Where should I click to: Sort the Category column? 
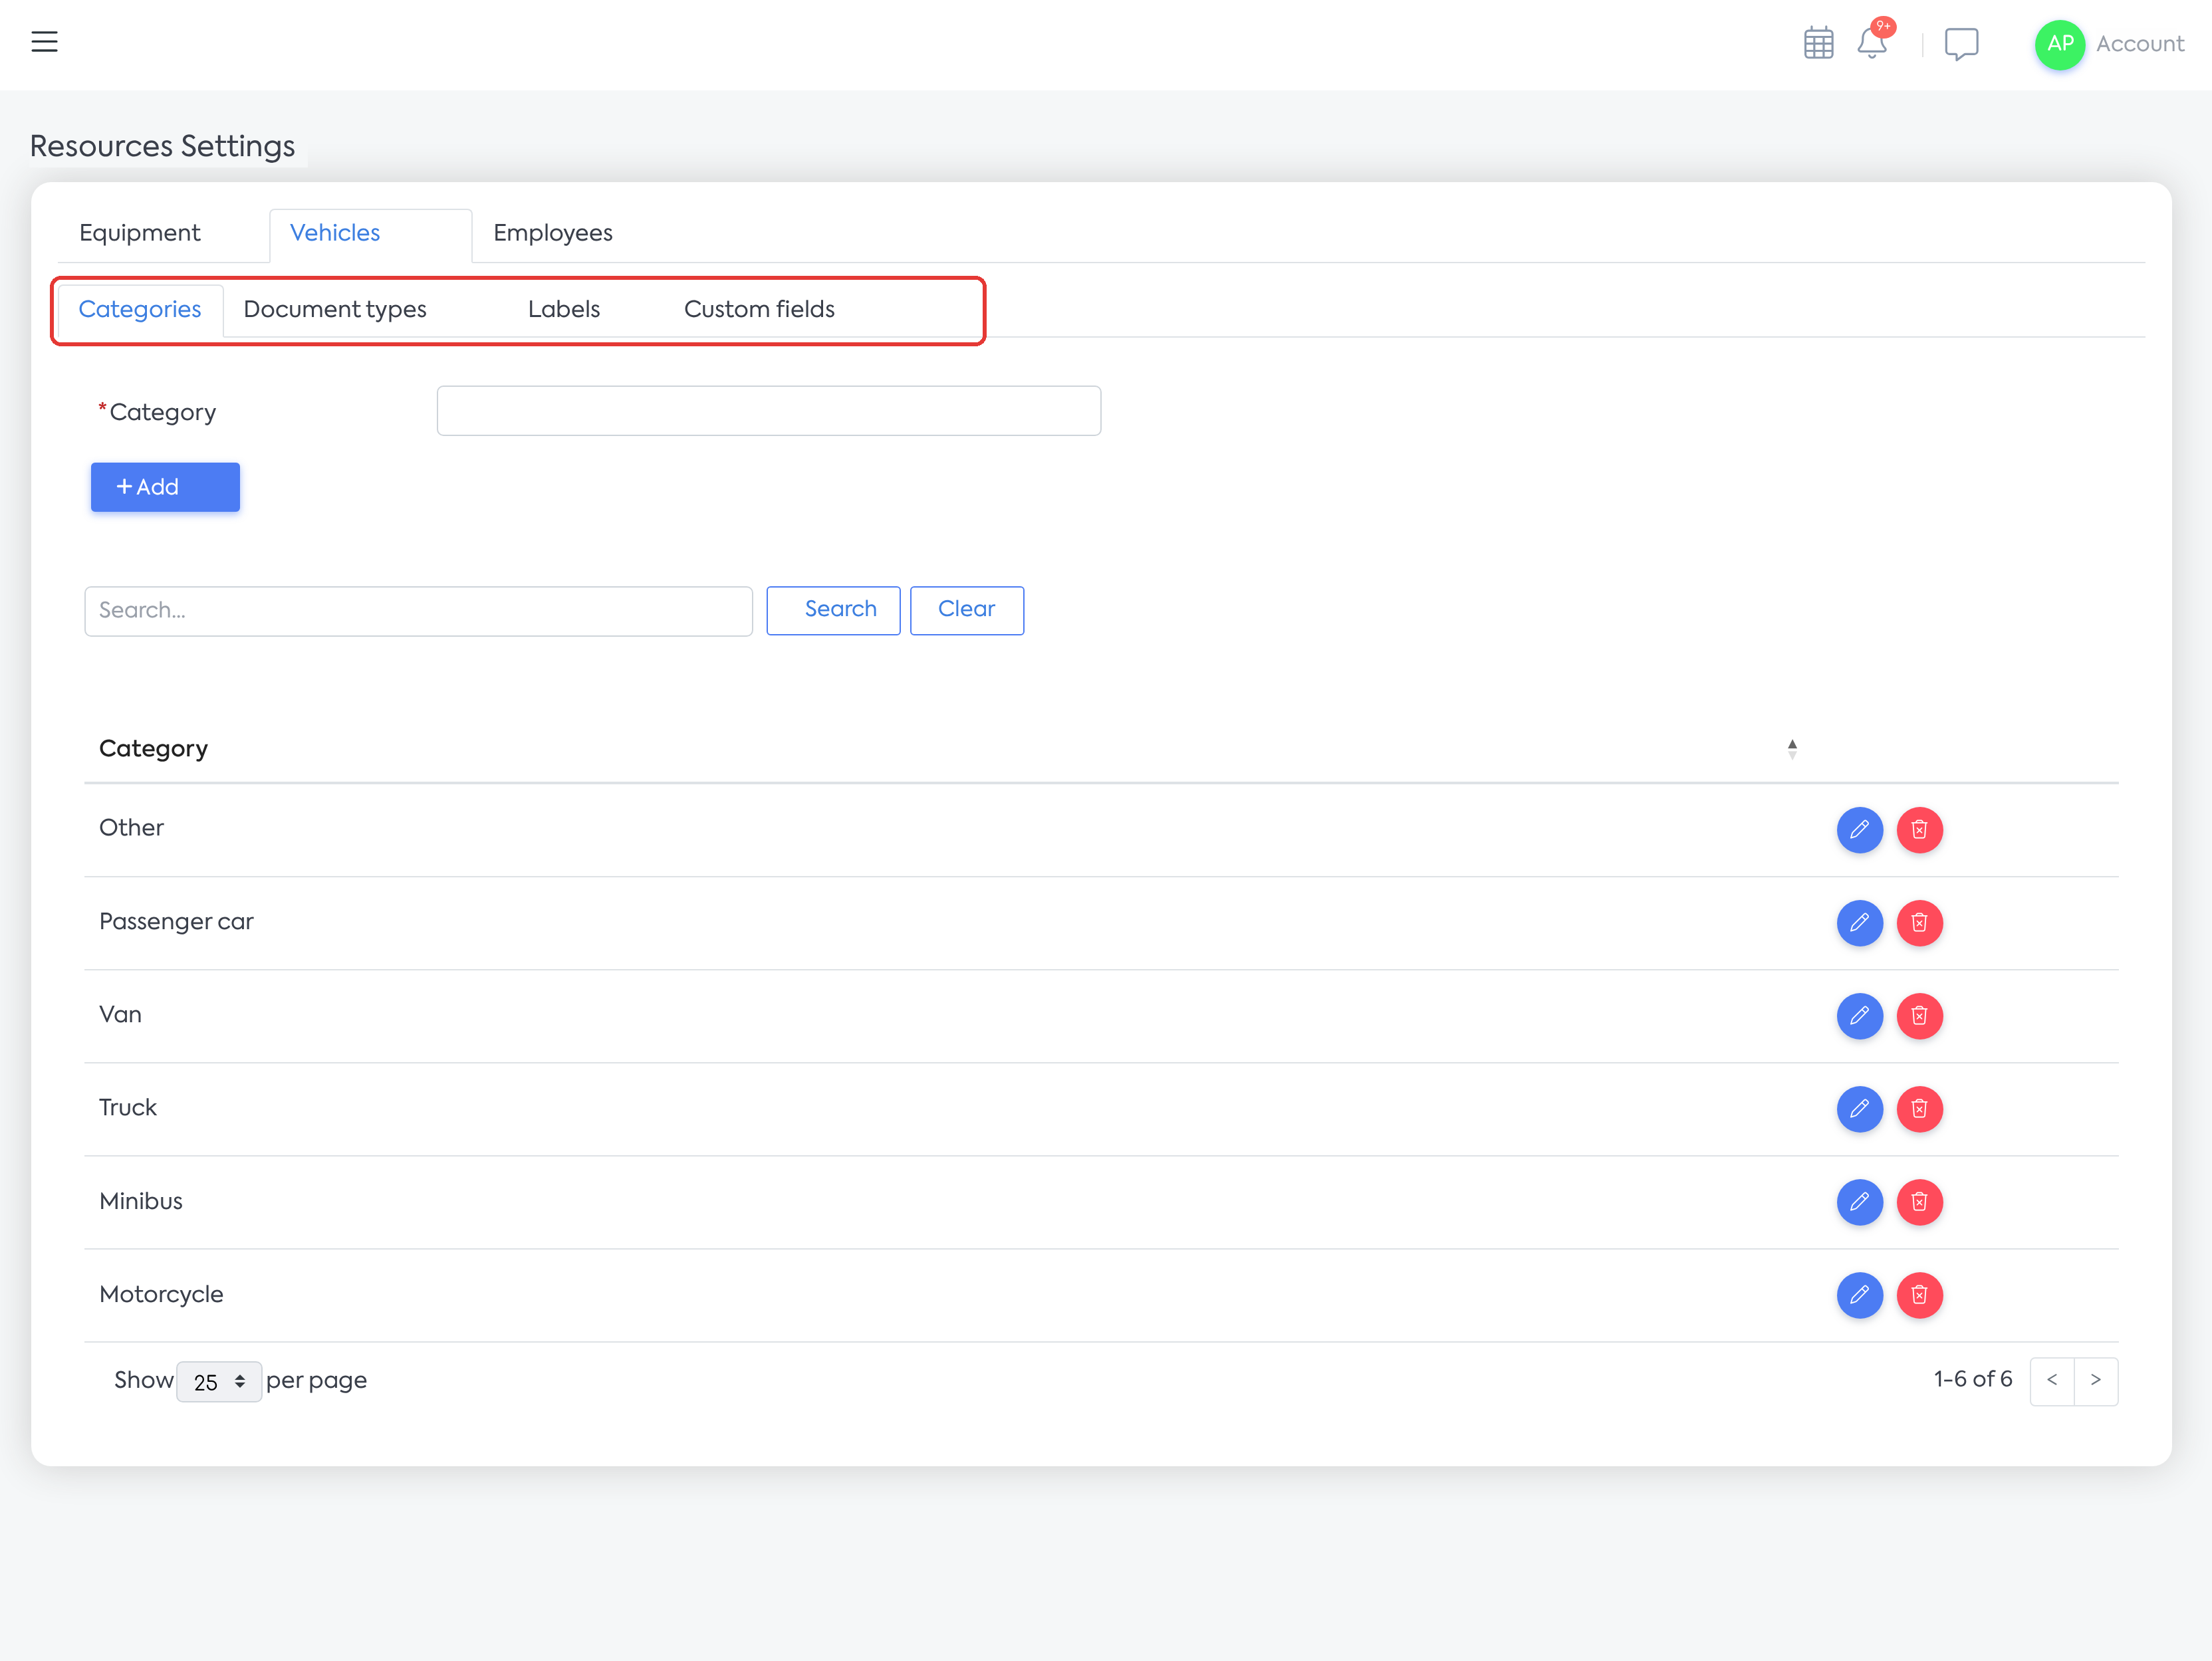tap(1792, 749)
